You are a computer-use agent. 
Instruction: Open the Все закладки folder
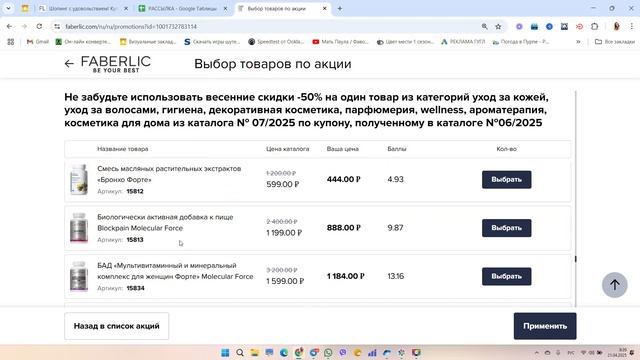click(615, 42)
